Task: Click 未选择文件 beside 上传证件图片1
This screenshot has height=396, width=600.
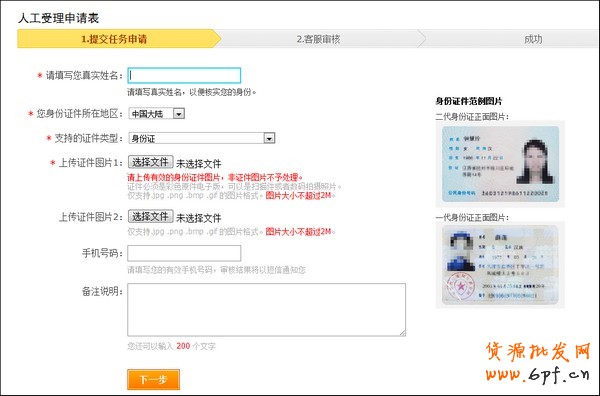Action: (x=199, y=164)
